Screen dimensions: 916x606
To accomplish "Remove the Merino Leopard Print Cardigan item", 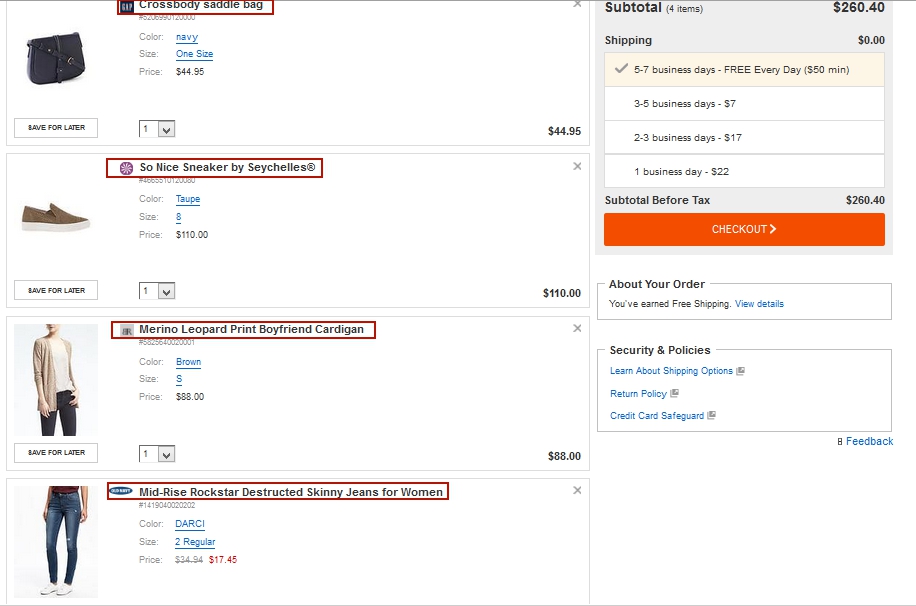I will (577, 329).
